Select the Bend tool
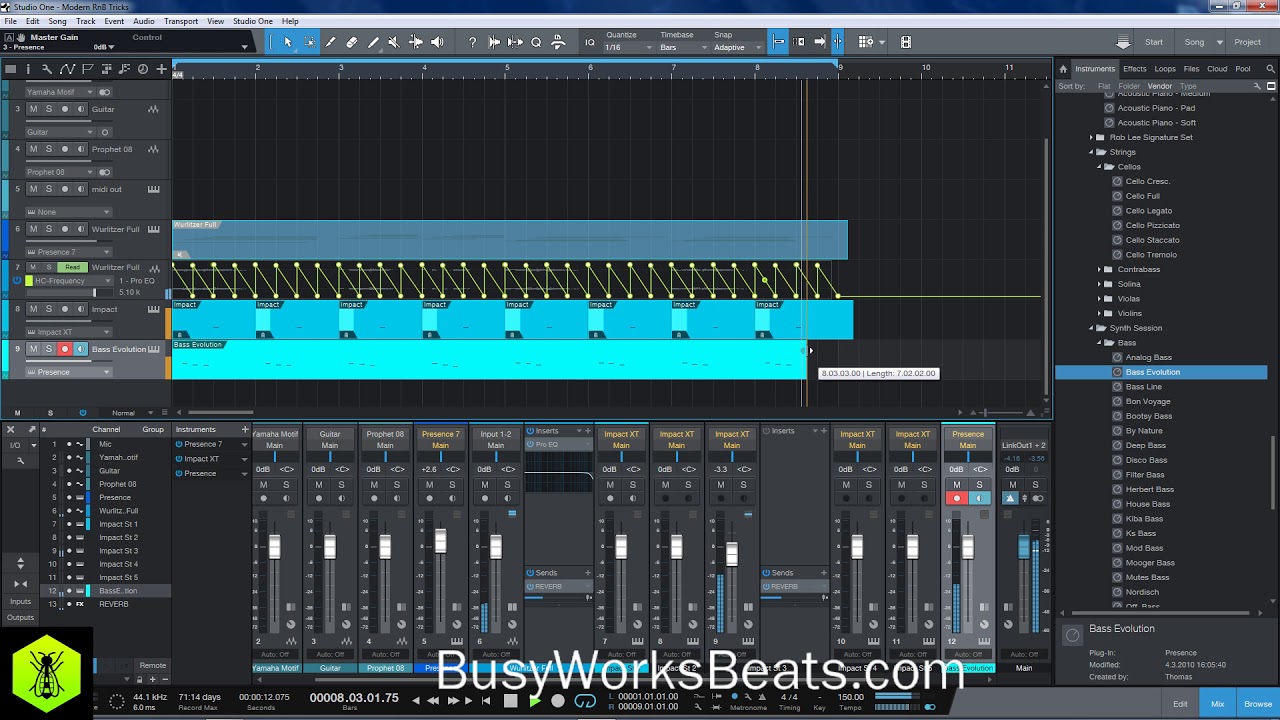Image resolution: width=1280 pixels, height=720 pixels. pyautogui.click(x=415, y=42)
